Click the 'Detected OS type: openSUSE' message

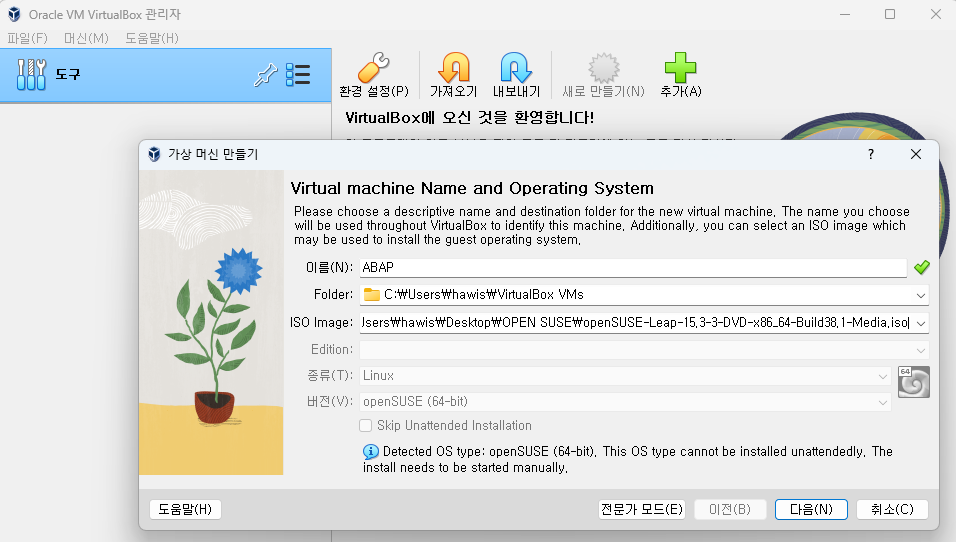coord(628,459)
